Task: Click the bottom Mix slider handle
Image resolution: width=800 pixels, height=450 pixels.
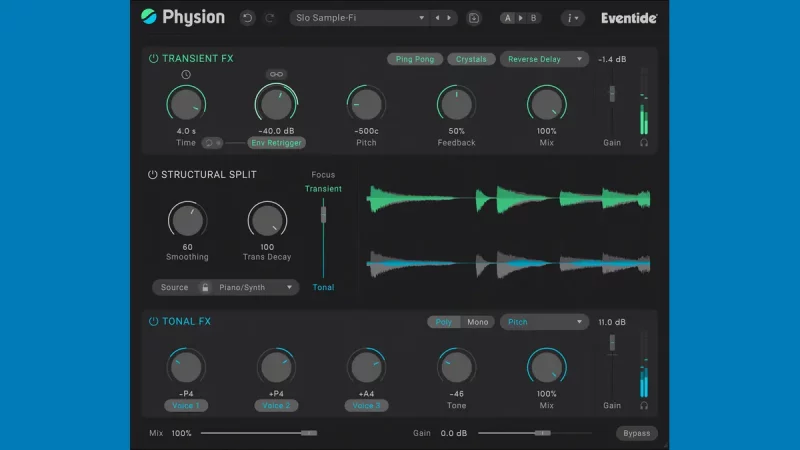Action: [309, 433]
